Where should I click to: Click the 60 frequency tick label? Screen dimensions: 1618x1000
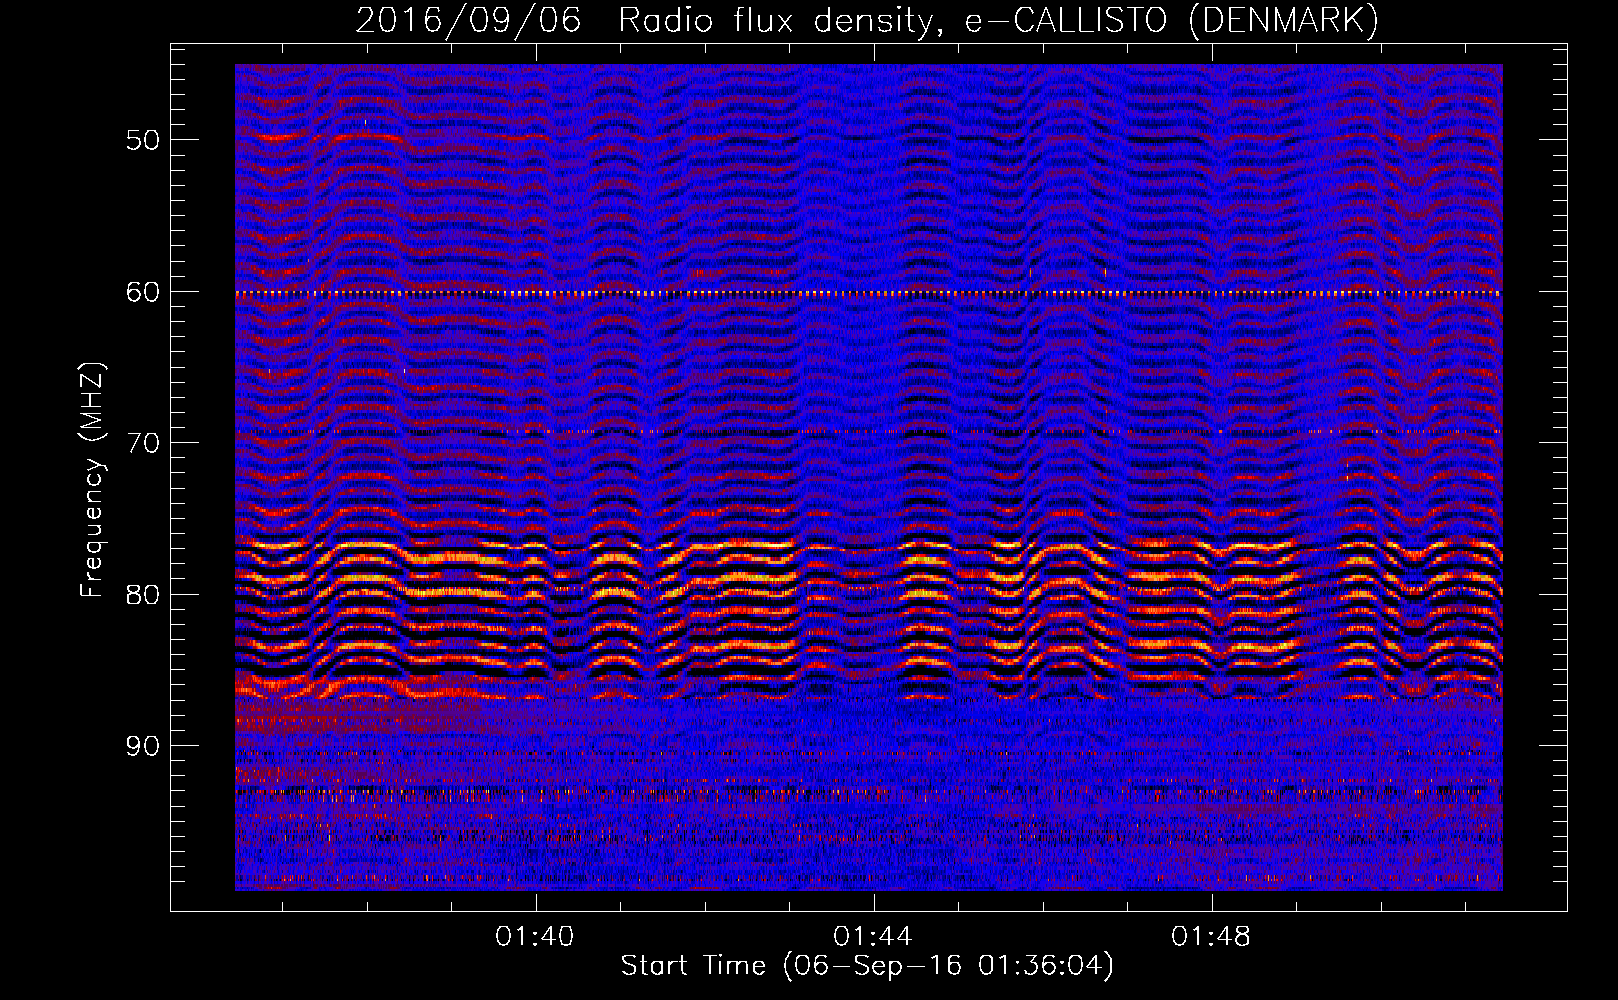click(x=143, y=292)
